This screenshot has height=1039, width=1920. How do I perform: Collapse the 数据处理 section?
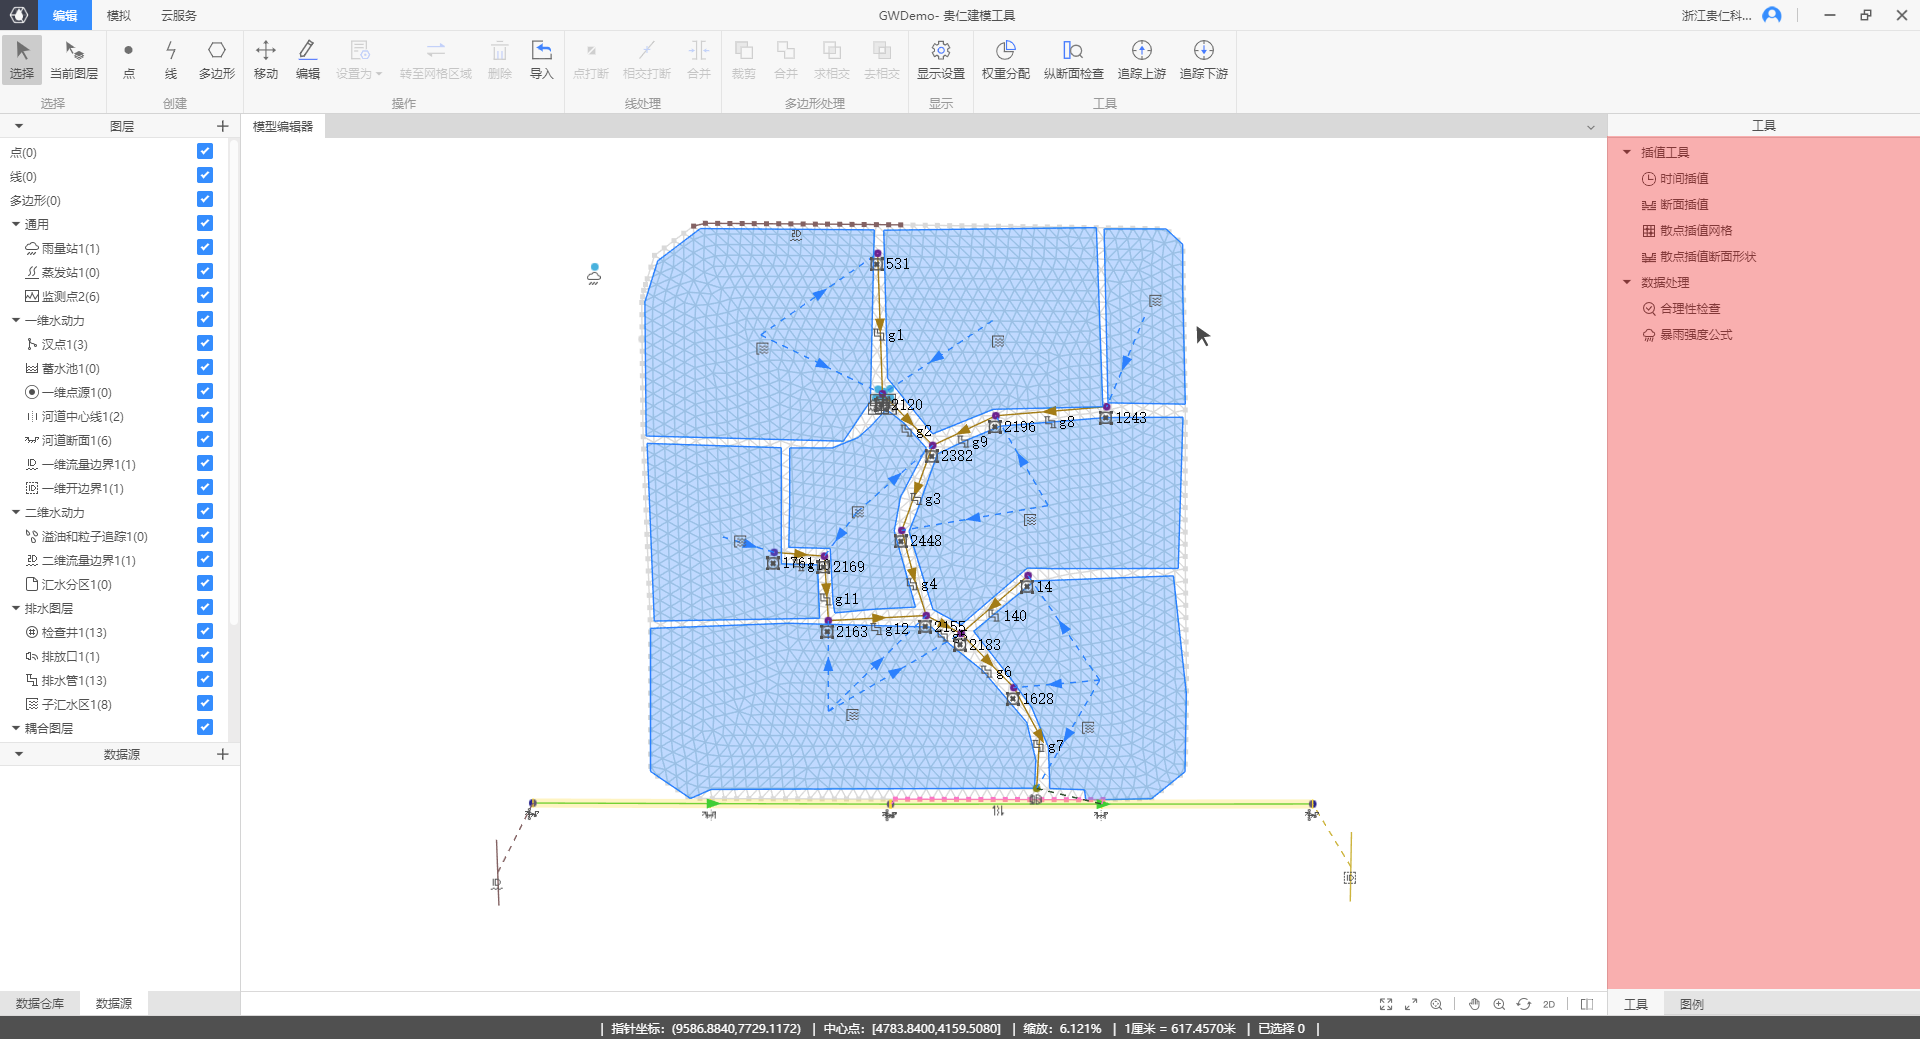pos(1627,282)
